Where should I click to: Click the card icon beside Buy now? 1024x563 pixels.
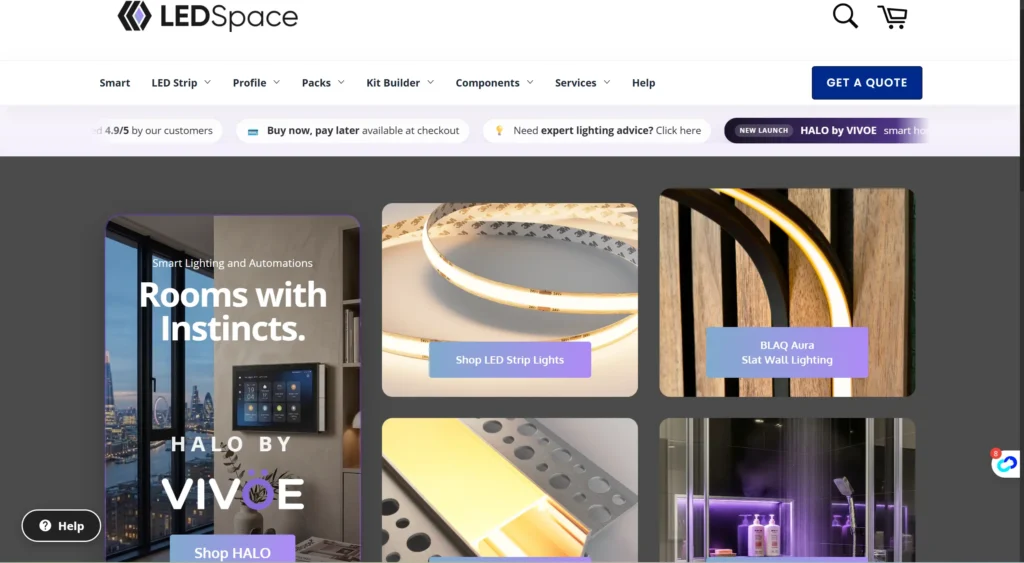click(x=253, y=131)
